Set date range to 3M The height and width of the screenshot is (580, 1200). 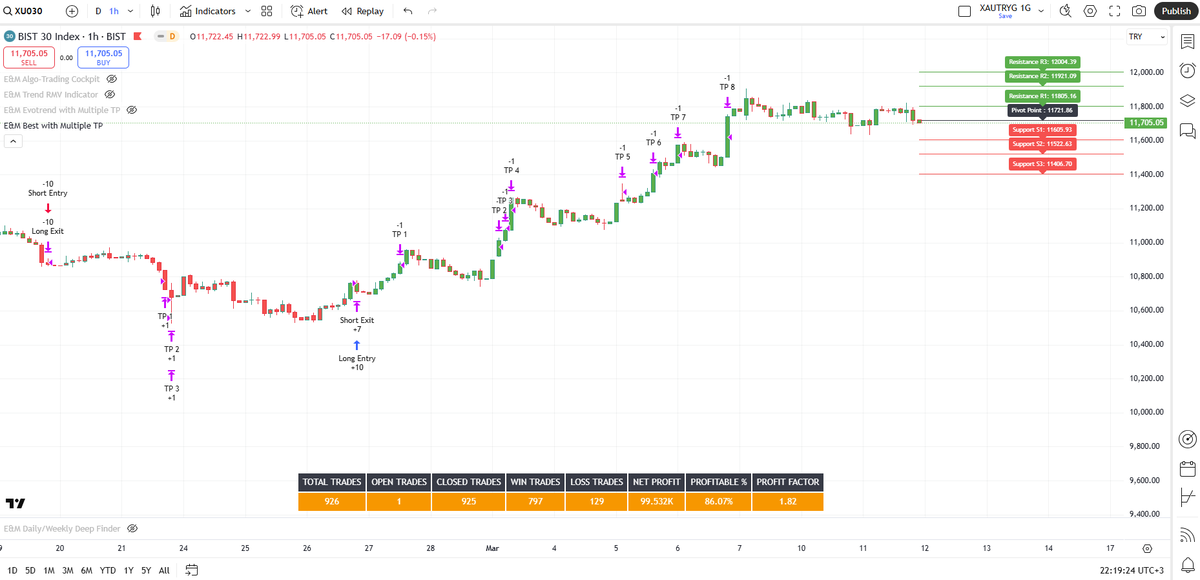pos(67,570)
